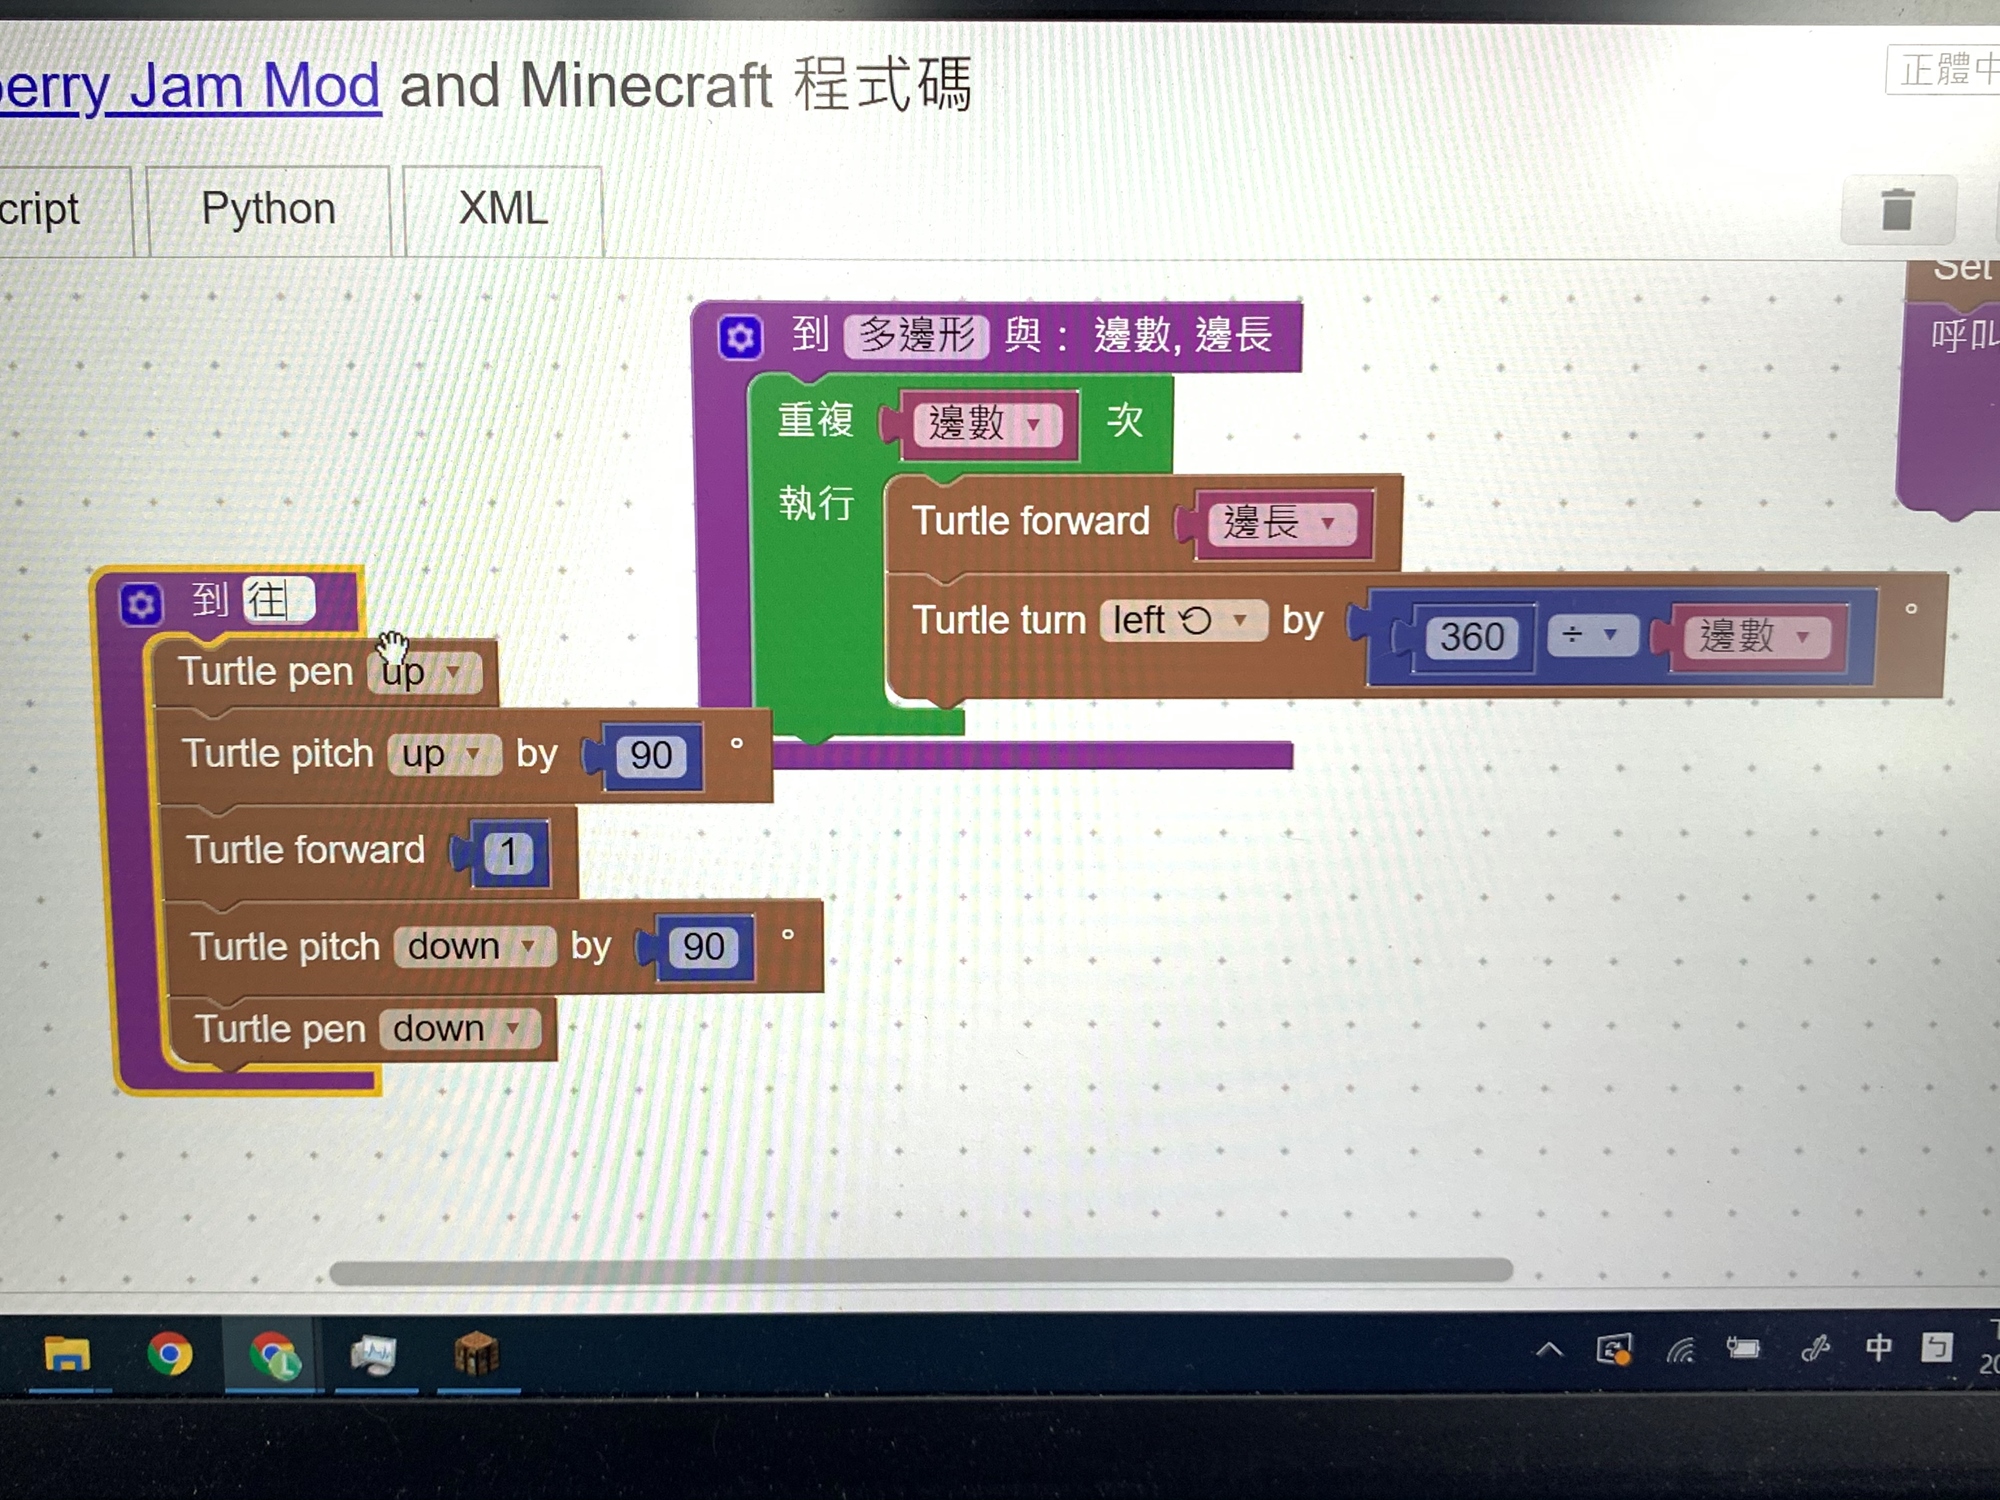Click the battery status tray icon
2000x1500 pixels.
coord(1743,1349)
